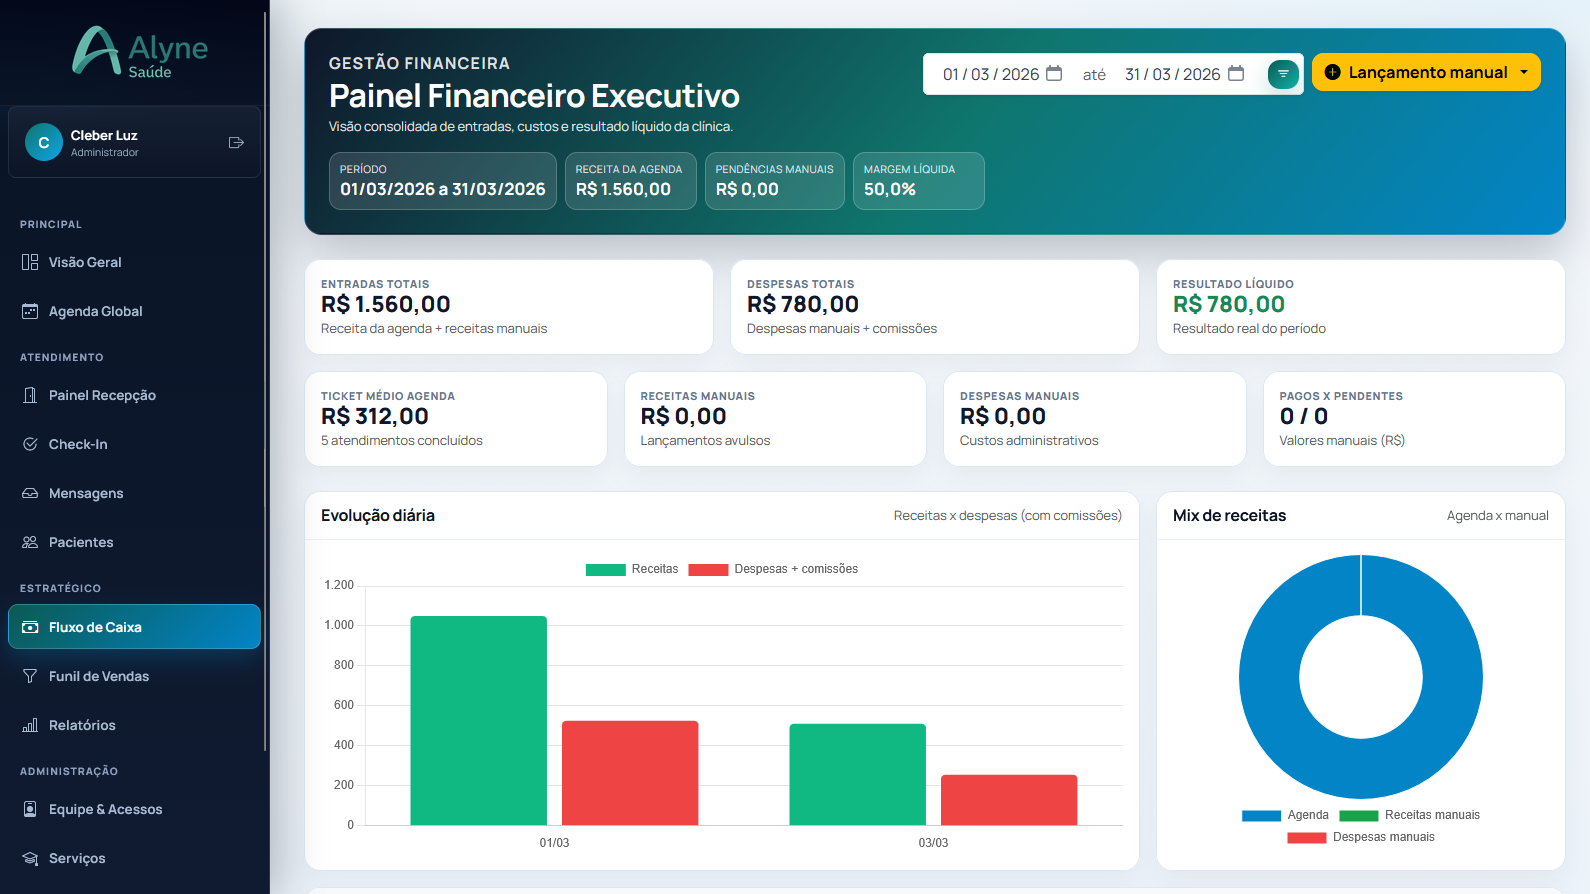This screenshot has height=894, width=1590.
Task: Expand the Lançamento manual dropdown
Action: [x=1523, y=72]
